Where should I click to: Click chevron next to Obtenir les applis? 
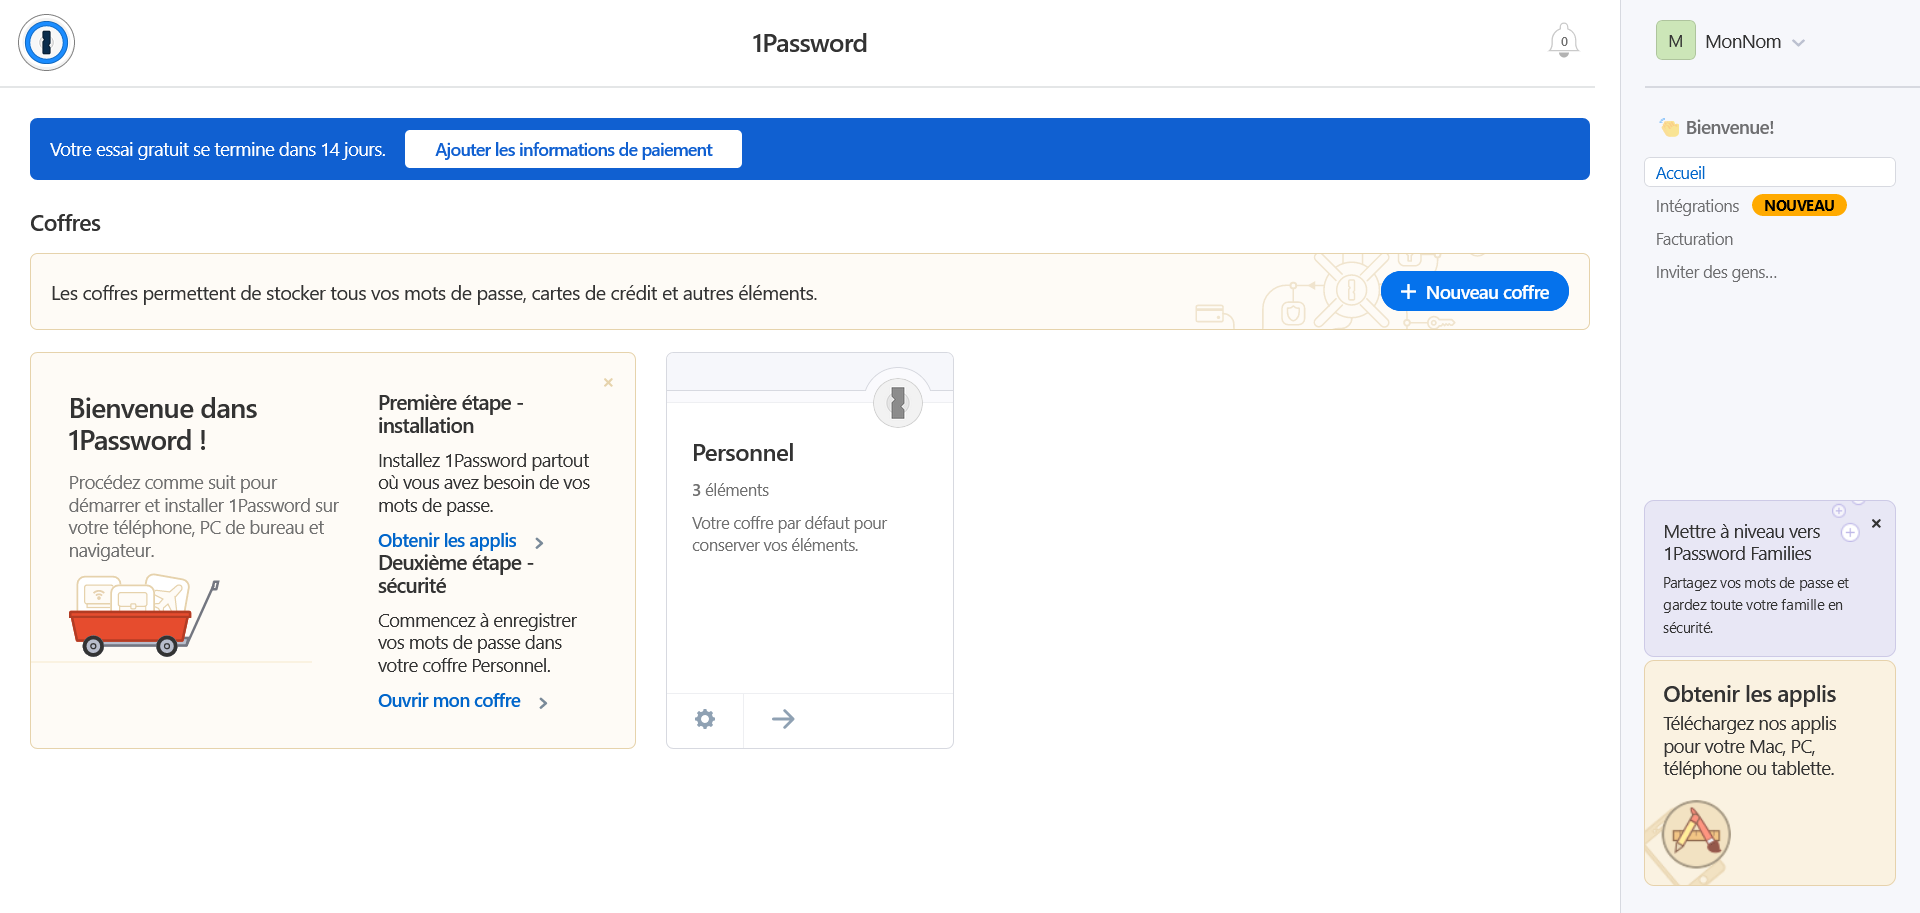540,543
